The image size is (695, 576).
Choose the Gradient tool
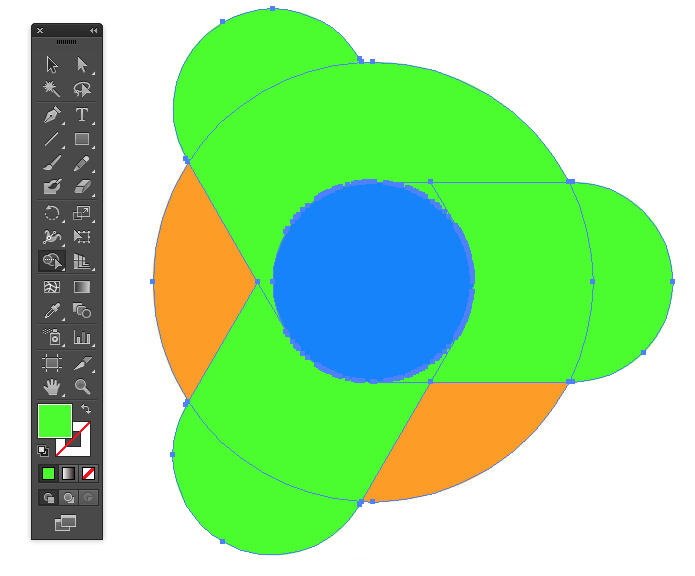coord(82,287)
